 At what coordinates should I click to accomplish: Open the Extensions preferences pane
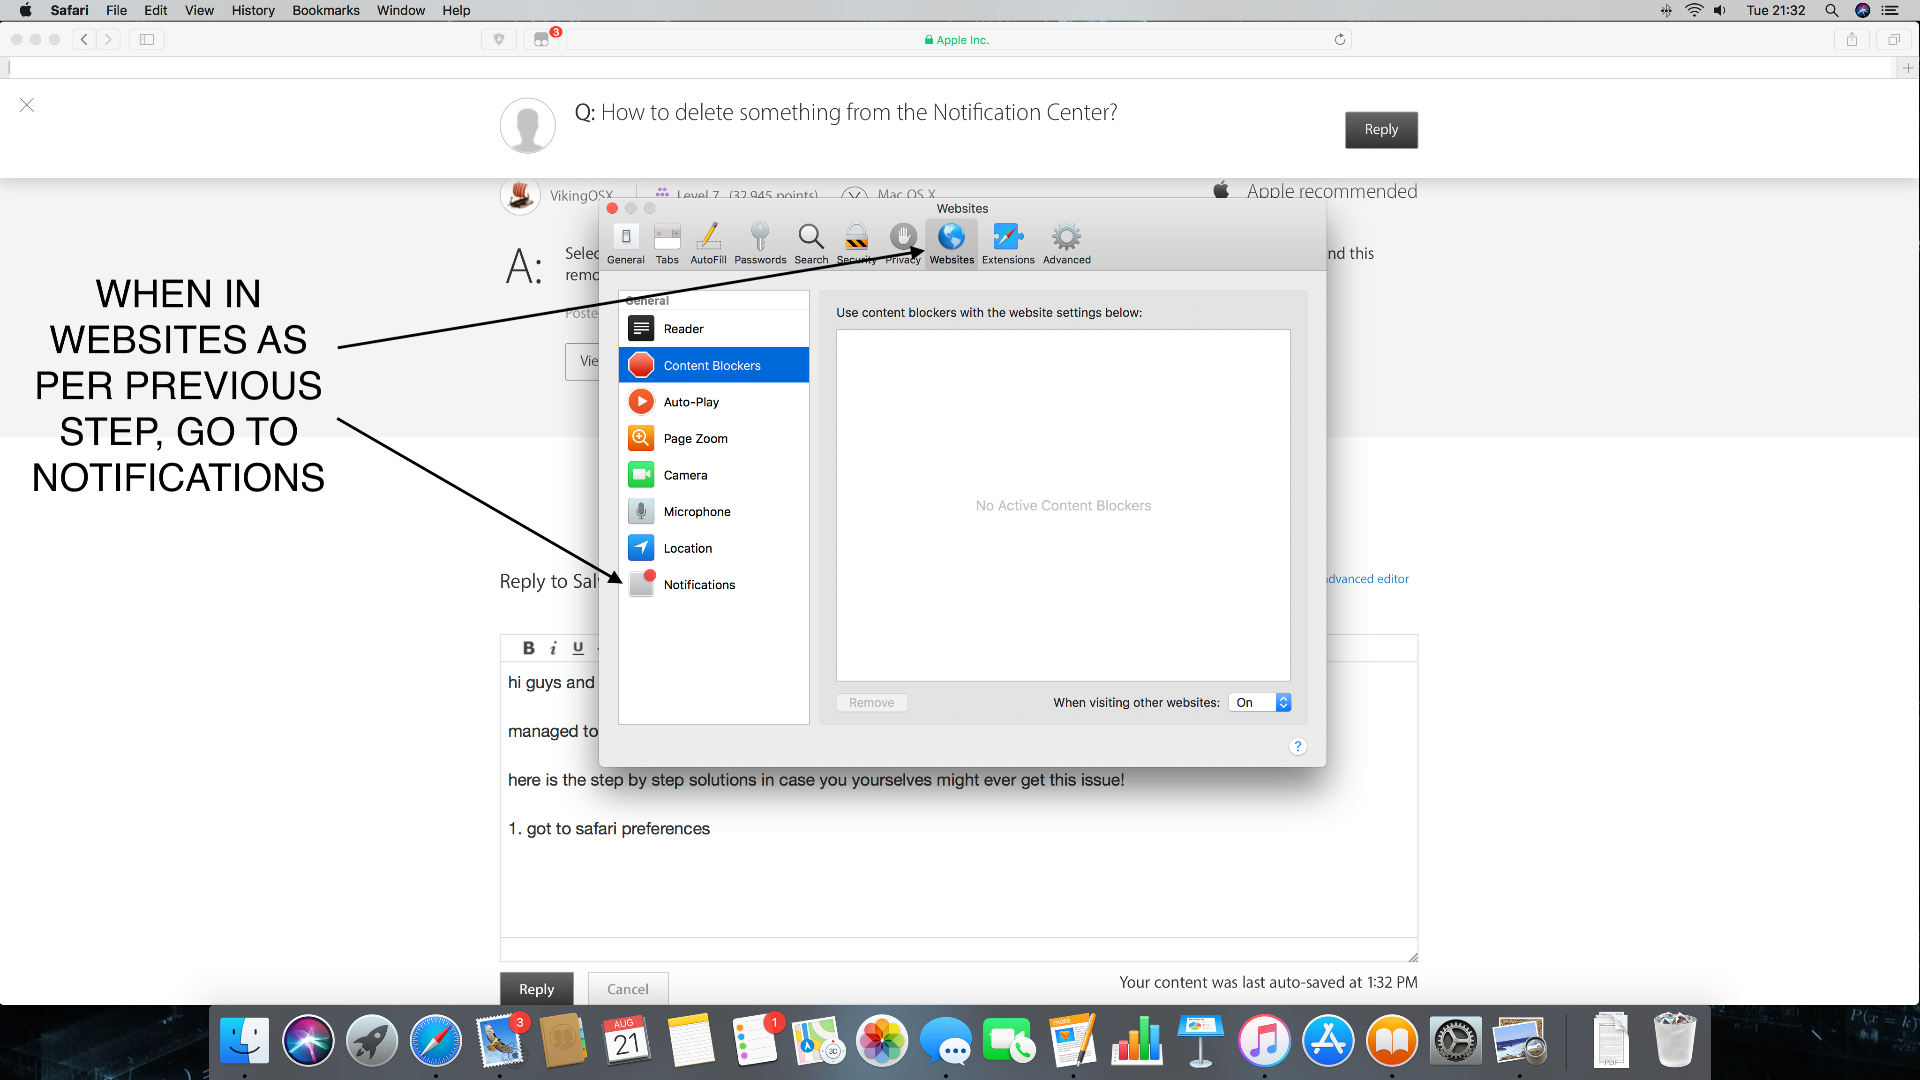tap(1007, 243)
